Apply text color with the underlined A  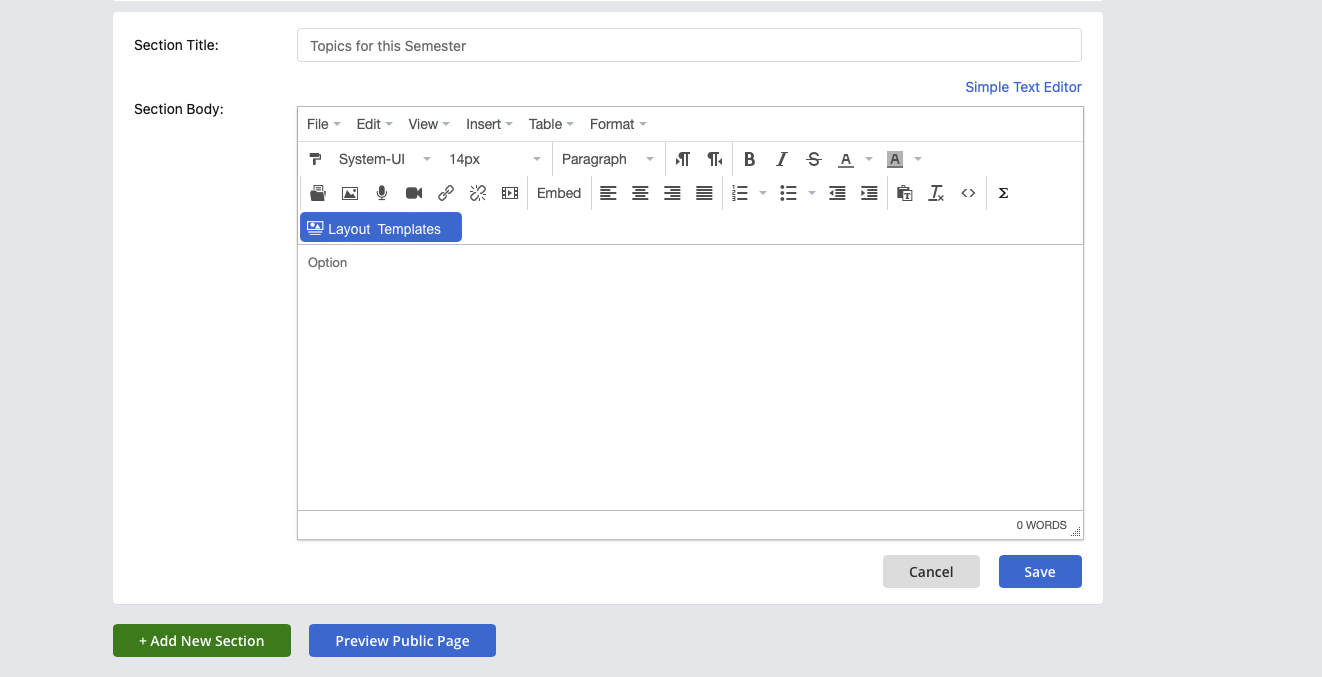pyautogui.click(x=846, y=159)
